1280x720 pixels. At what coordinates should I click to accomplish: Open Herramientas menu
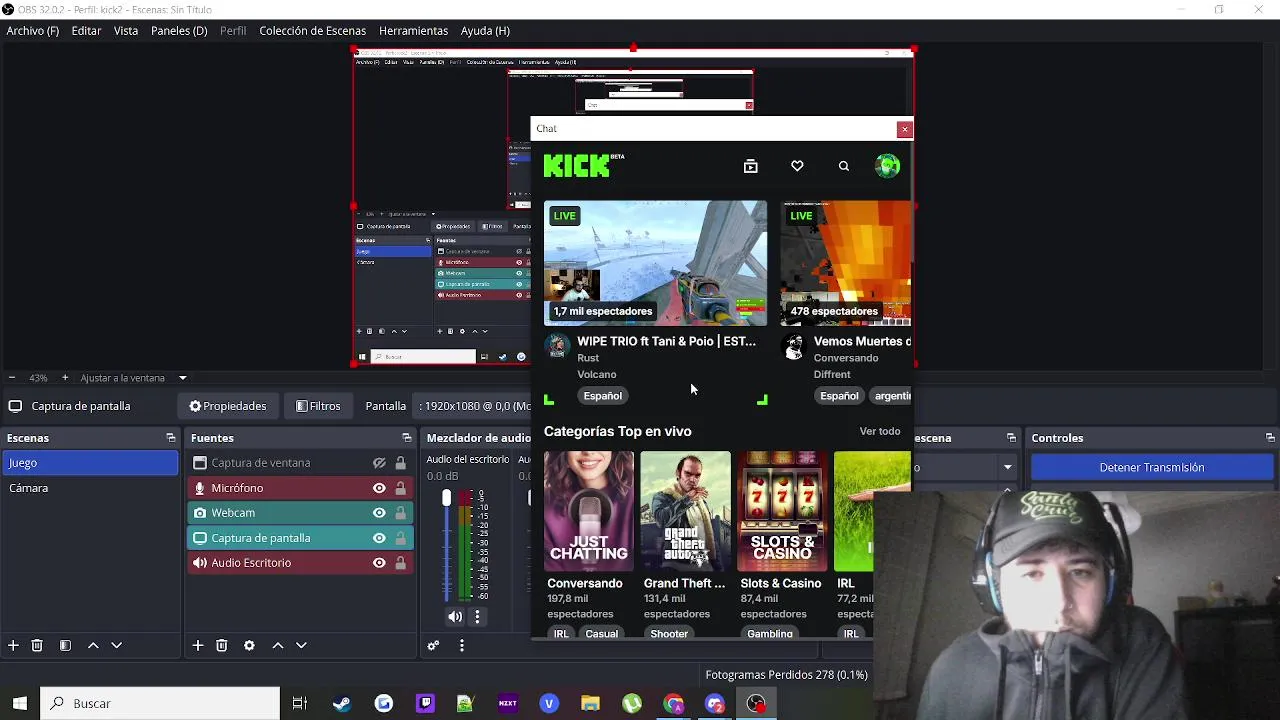[413, 31]
